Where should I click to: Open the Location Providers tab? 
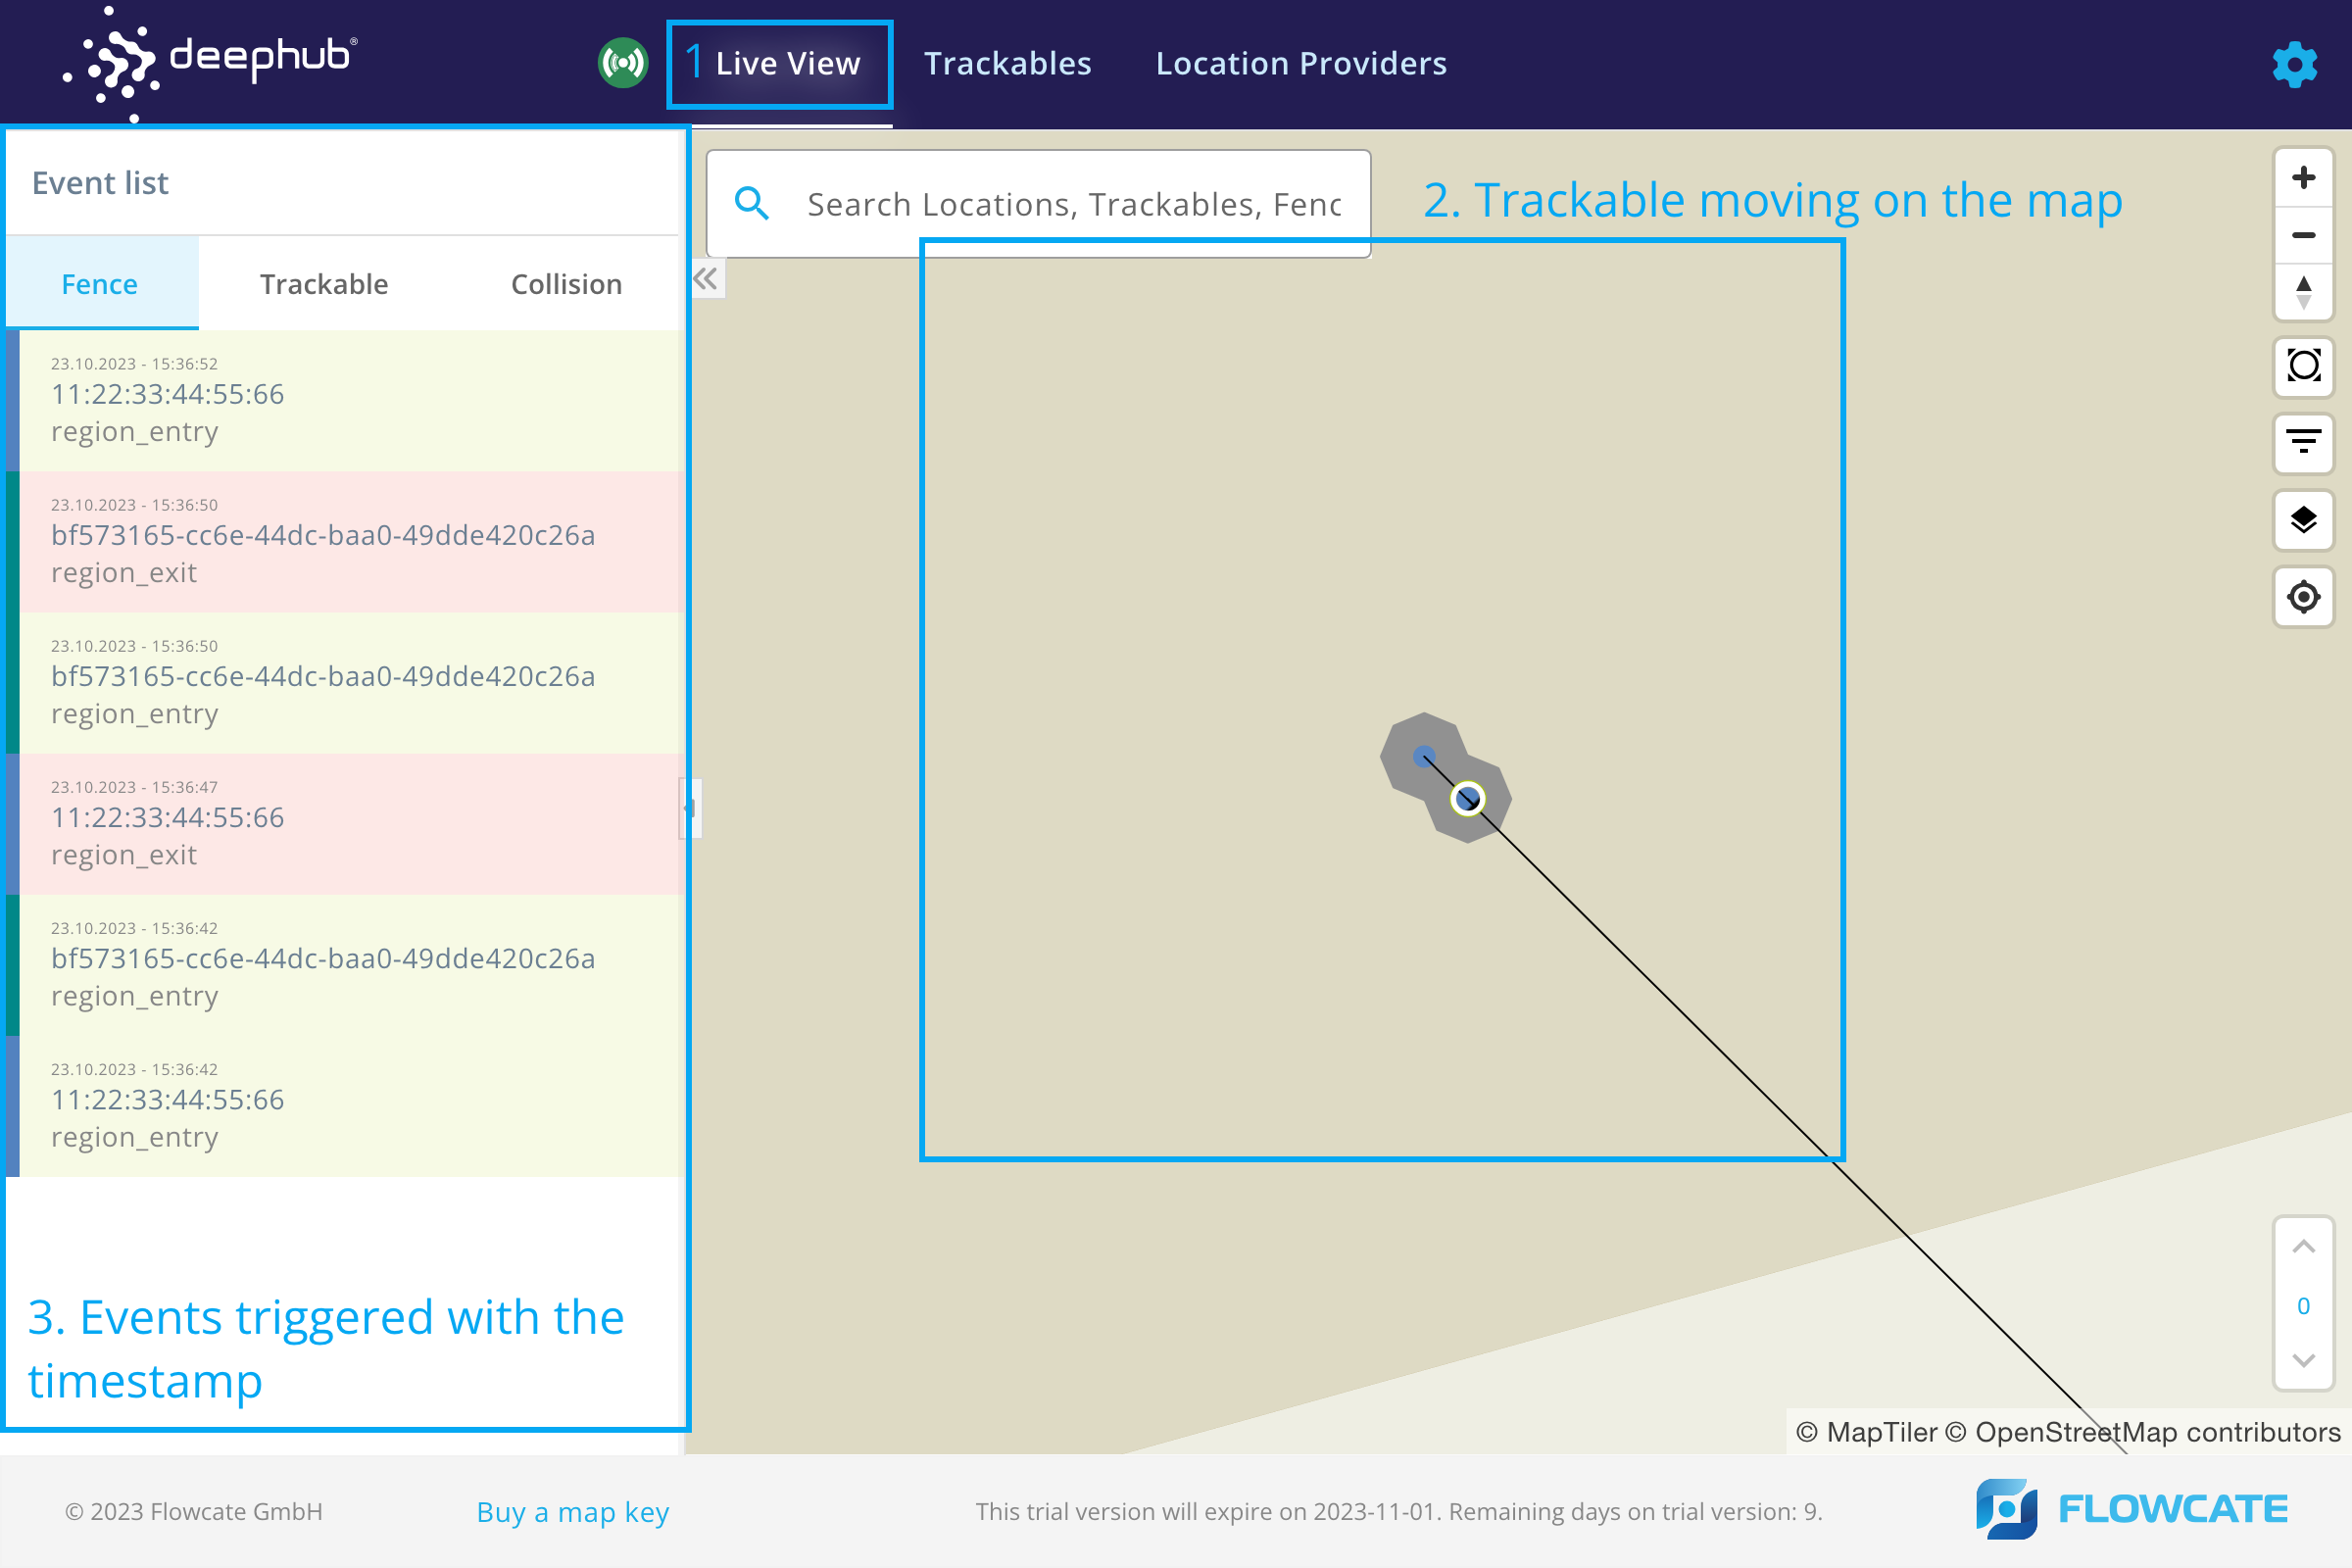tap(1301, 64)
